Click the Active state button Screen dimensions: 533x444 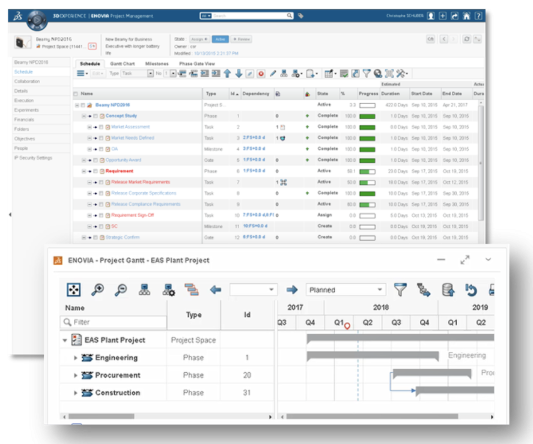pyautogui.click(x=220, y=39)
